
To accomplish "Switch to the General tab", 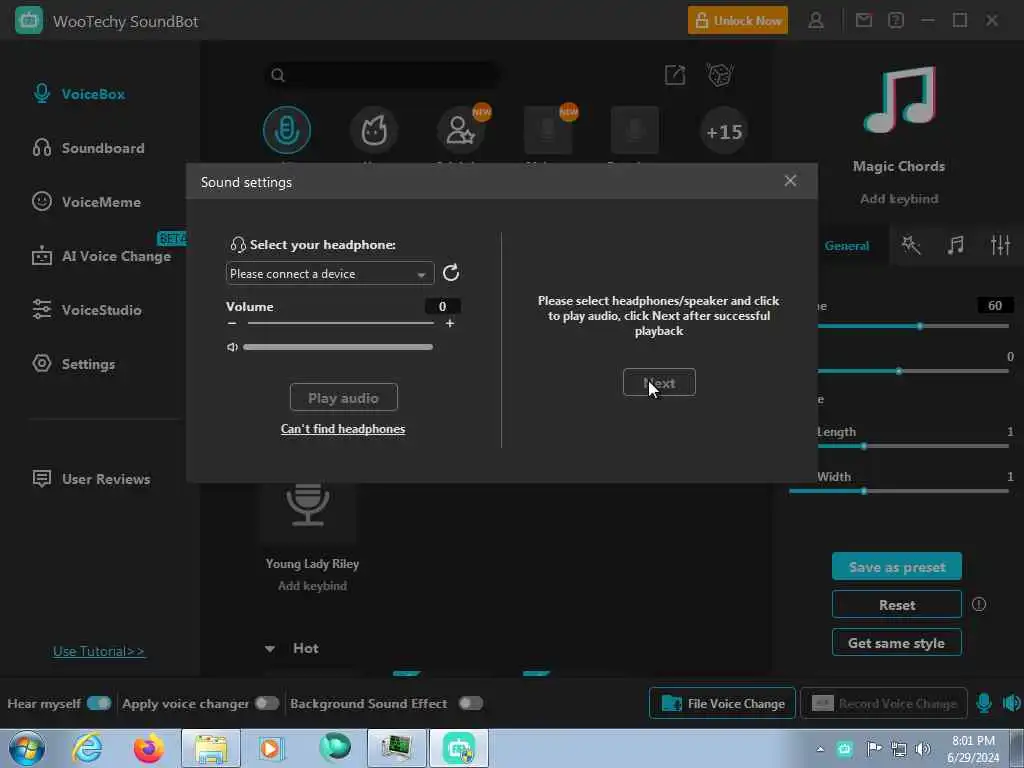I will (846, 246).
